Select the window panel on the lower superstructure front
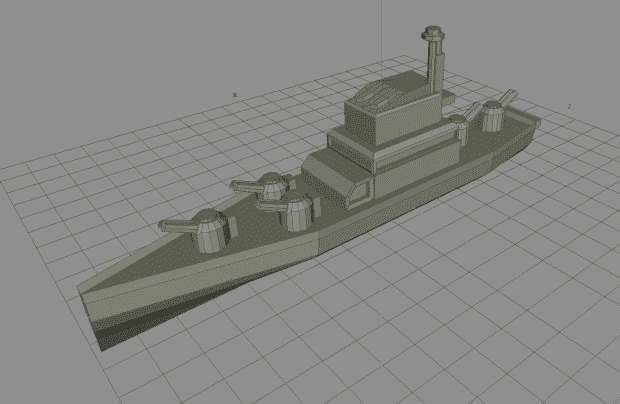This screenshot has height=404, width=620. (359, 193)
